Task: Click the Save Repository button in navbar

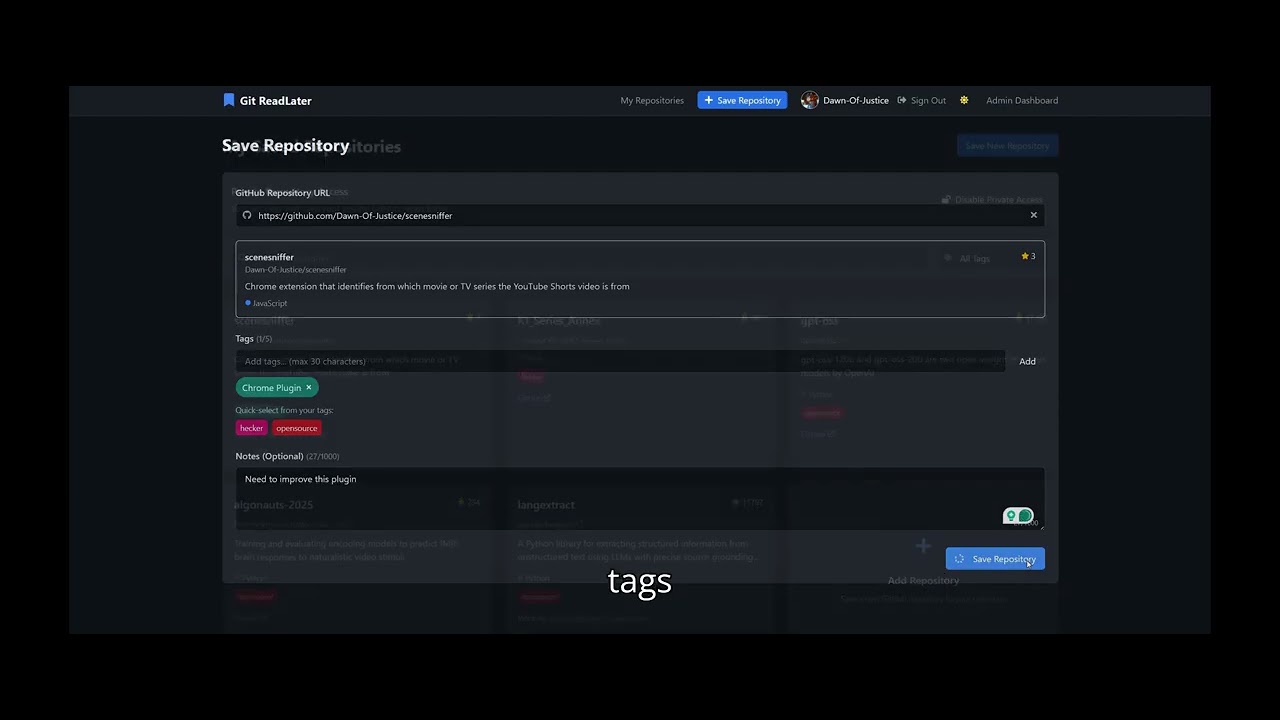Action: point(742,100)
